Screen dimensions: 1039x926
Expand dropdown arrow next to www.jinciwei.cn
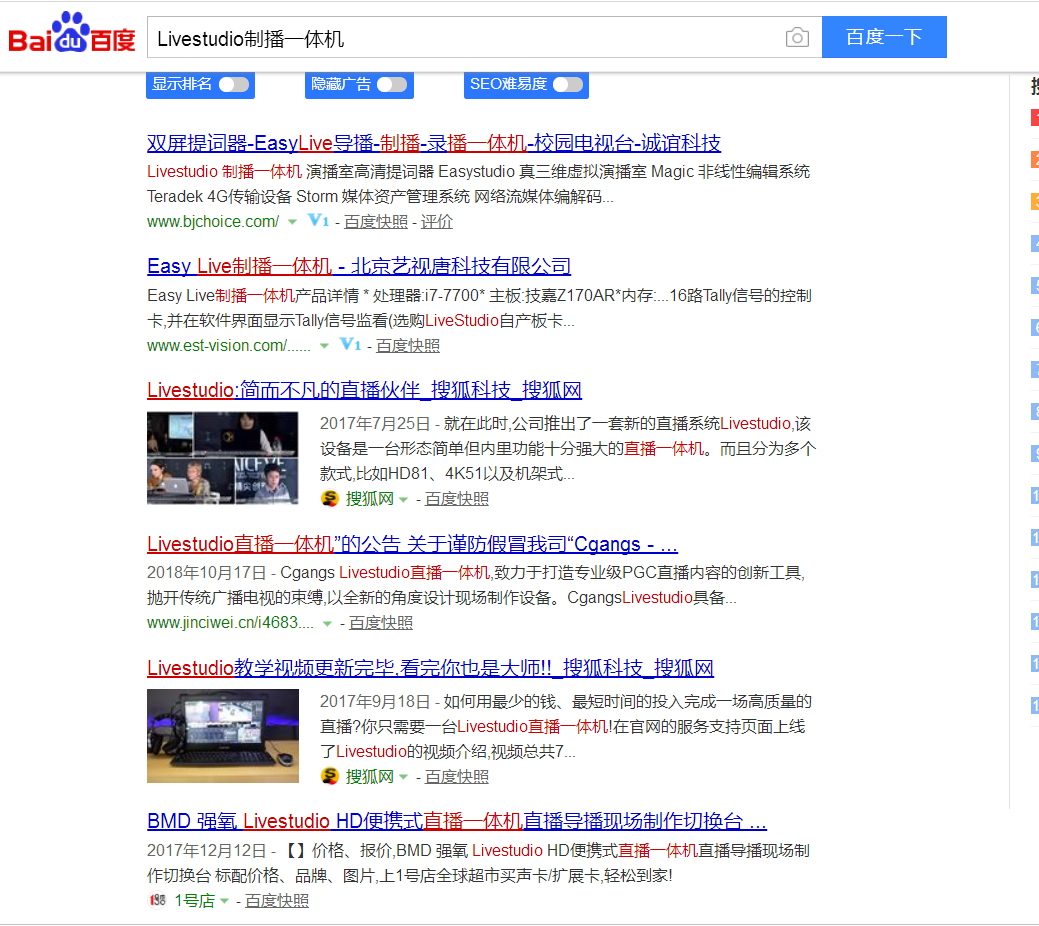(327, 623)
